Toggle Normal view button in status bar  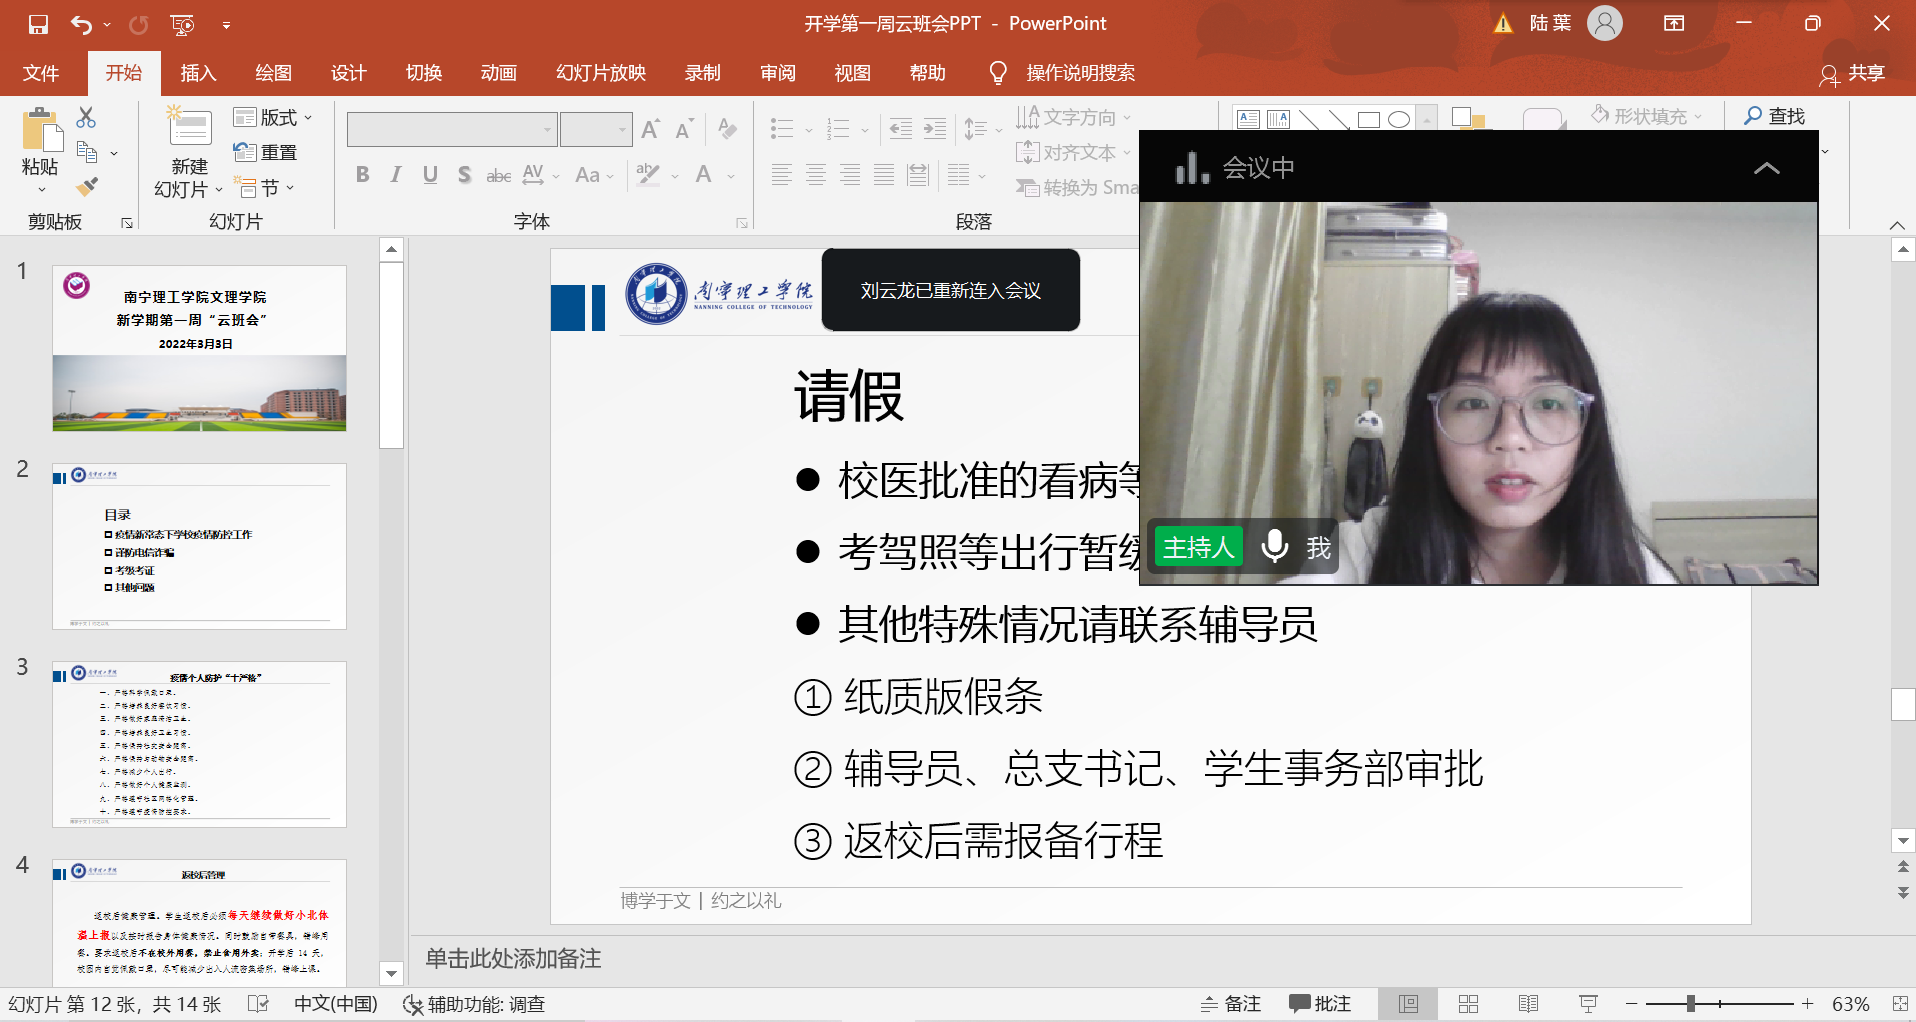[x=1408, y=1004]
